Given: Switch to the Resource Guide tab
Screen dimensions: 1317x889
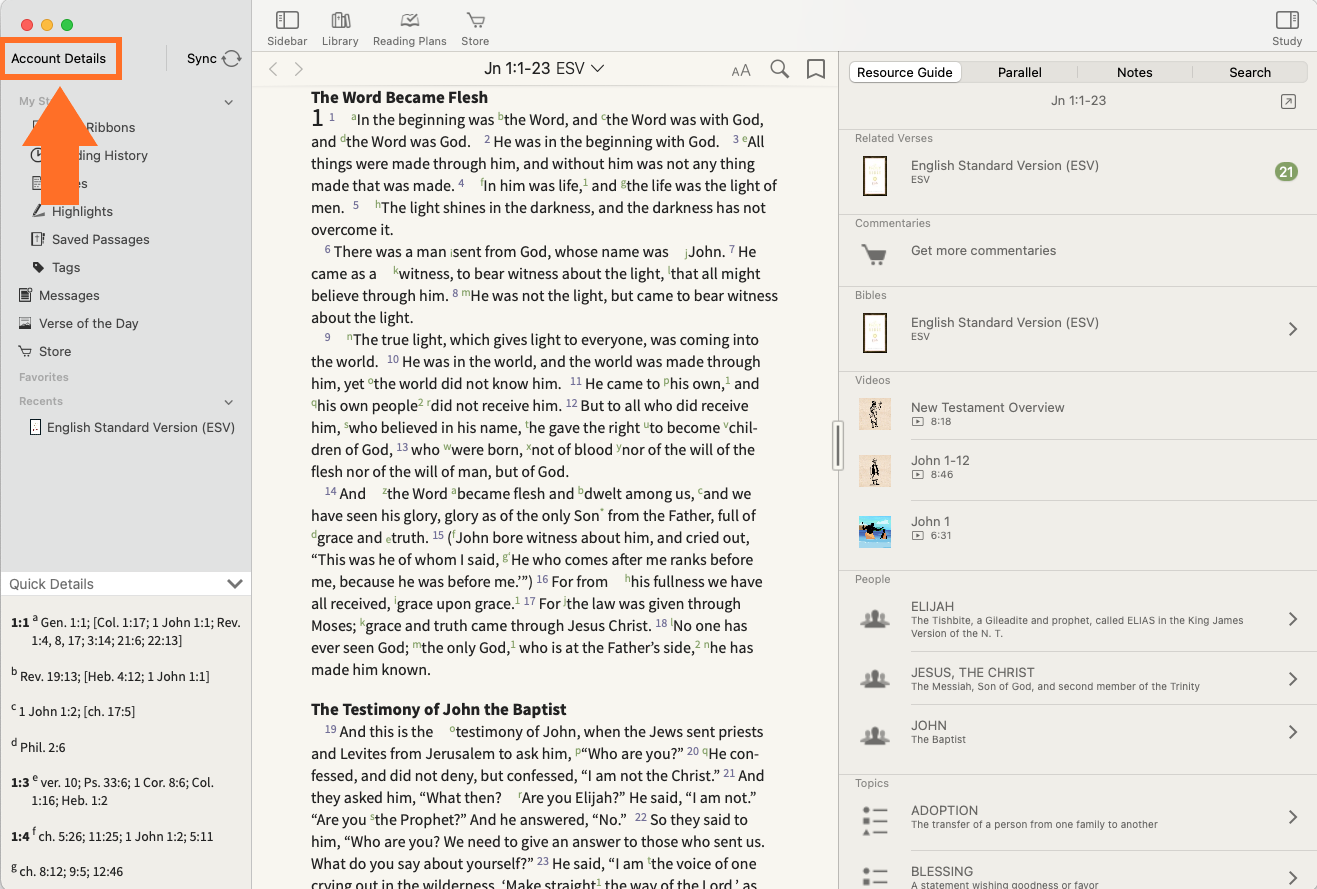Looking at the screenshot, I should tap(905, 72).
